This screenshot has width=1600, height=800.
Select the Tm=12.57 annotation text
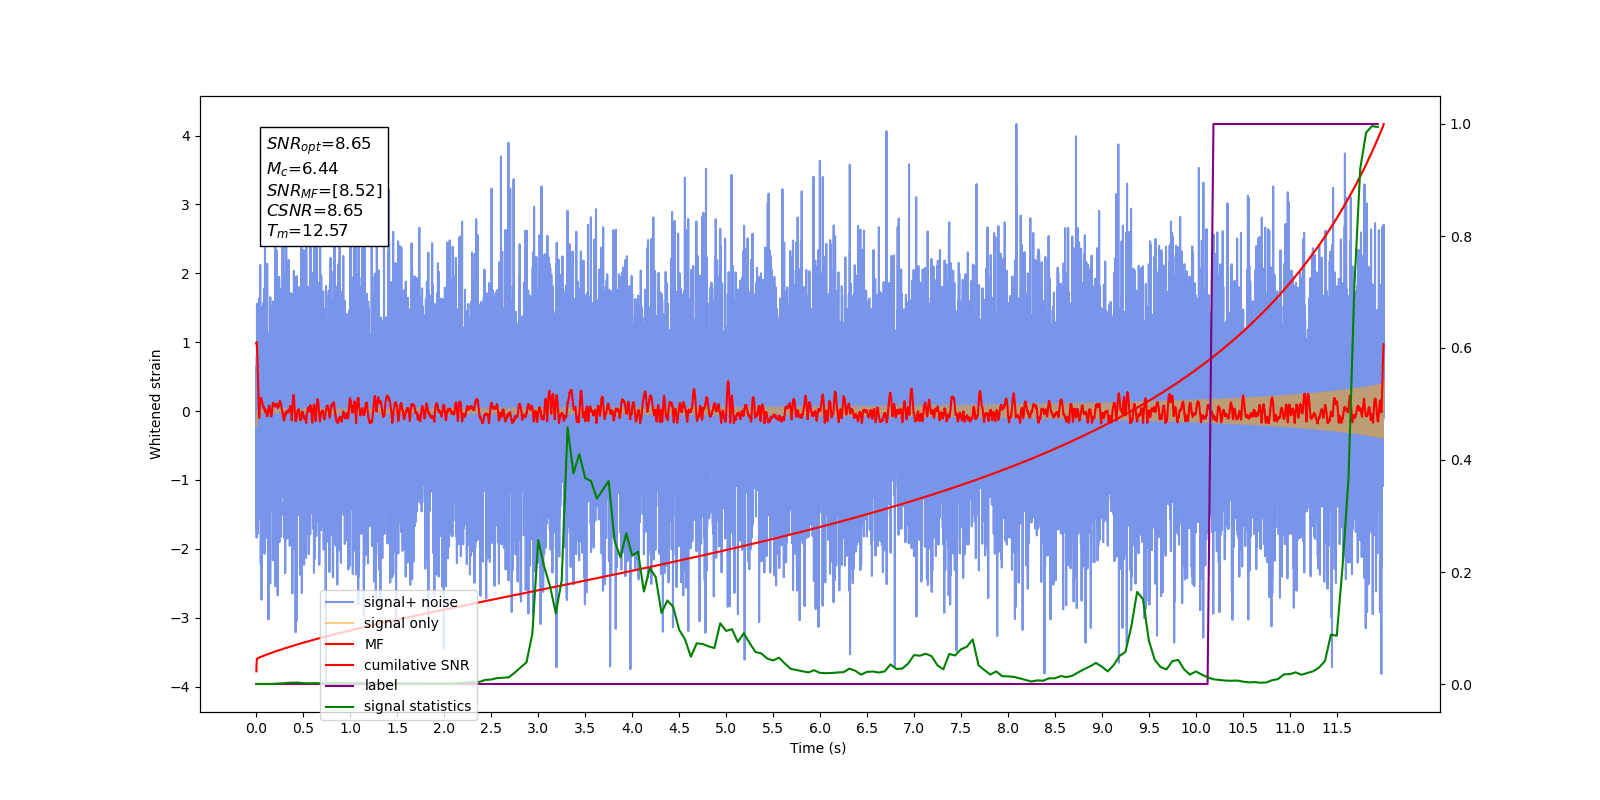coord(307,231)
